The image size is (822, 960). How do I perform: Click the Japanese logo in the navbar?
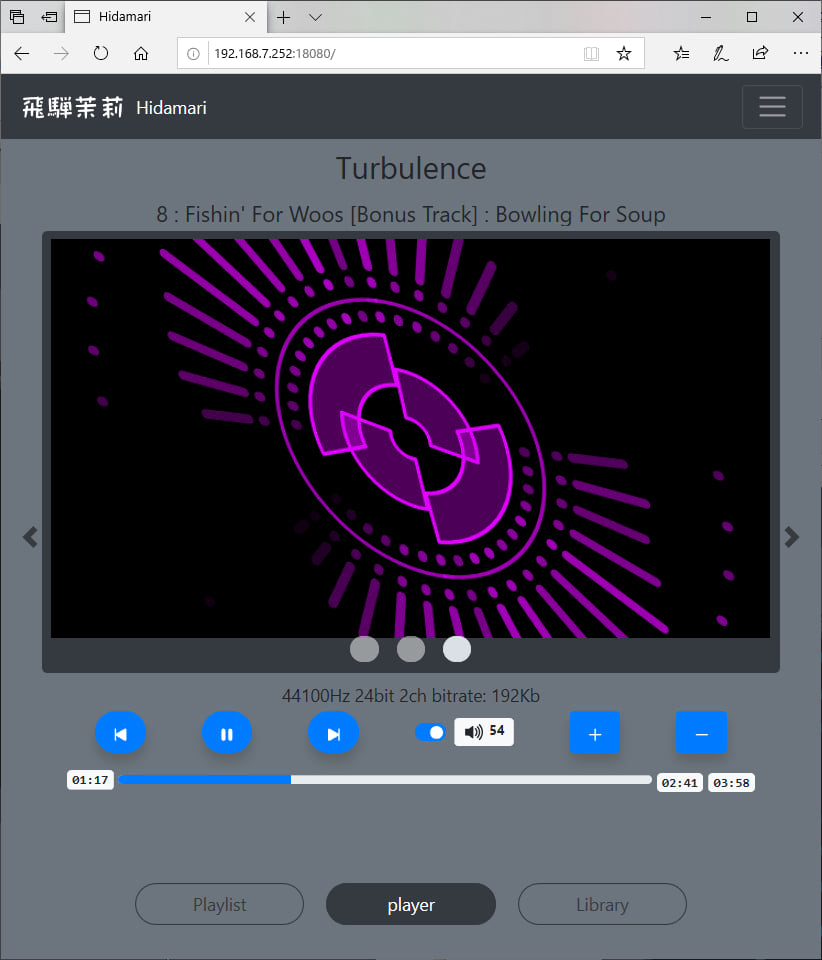point(73,108)
